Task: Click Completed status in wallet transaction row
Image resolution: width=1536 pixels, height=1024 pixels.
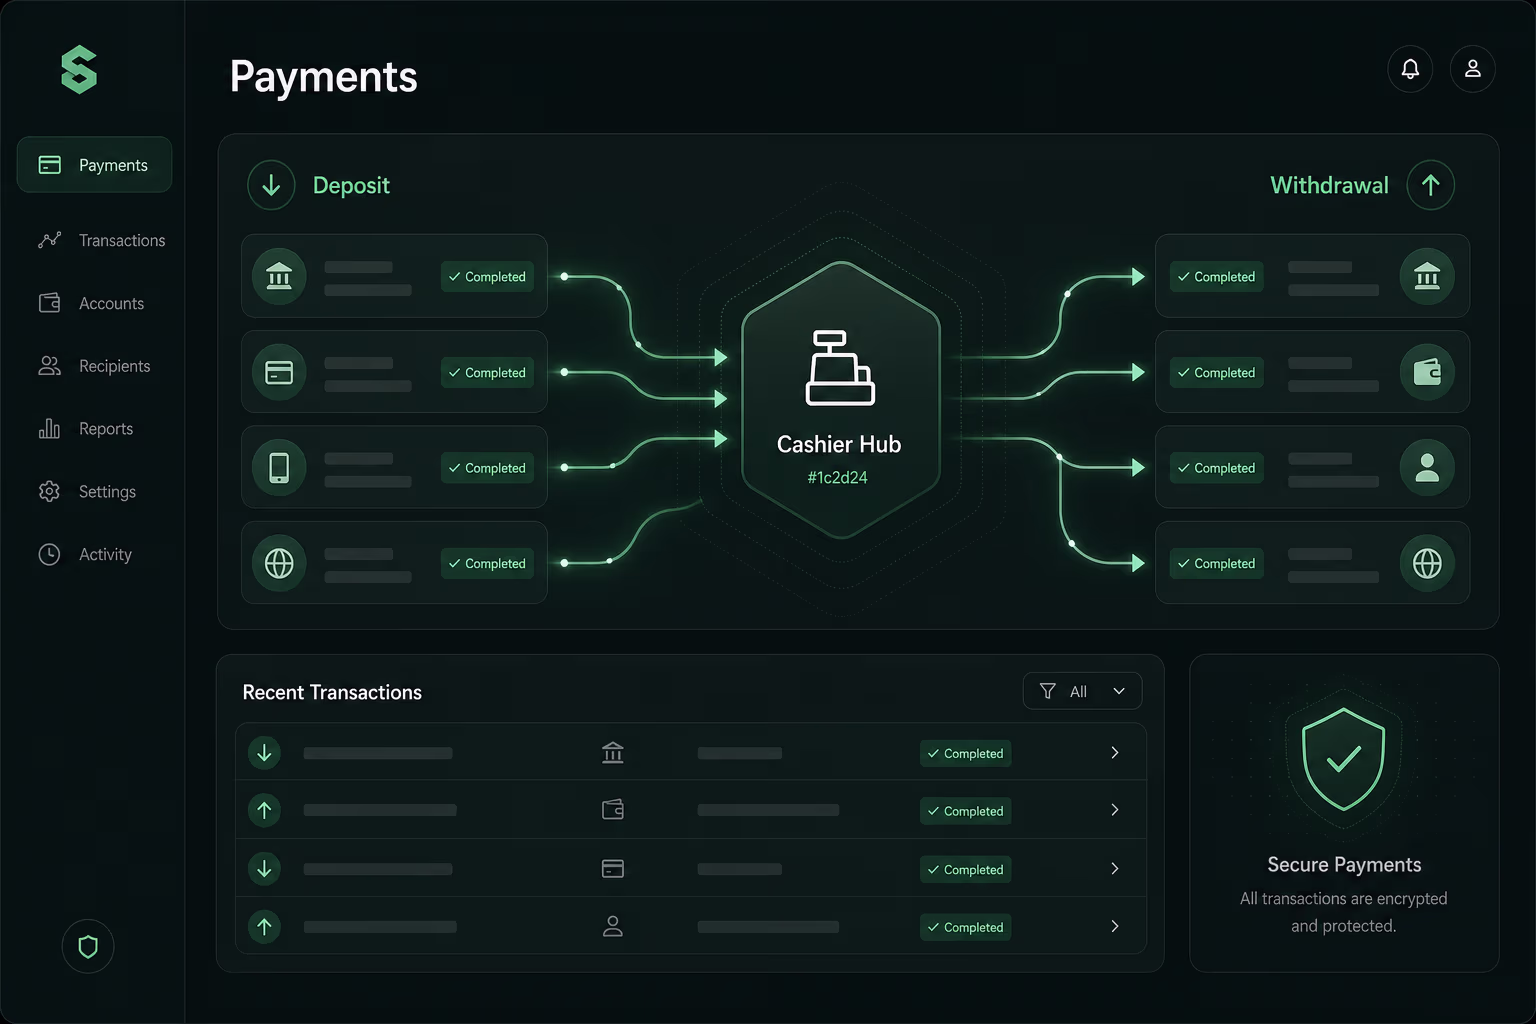Action: click(x=965, y=811)
